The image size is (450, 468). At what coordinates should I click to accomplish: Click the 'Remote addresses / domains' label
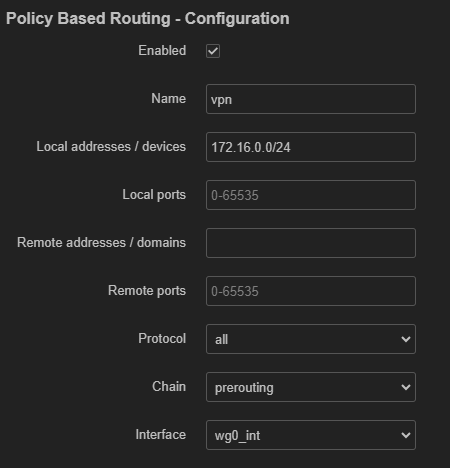pos(101,243)
